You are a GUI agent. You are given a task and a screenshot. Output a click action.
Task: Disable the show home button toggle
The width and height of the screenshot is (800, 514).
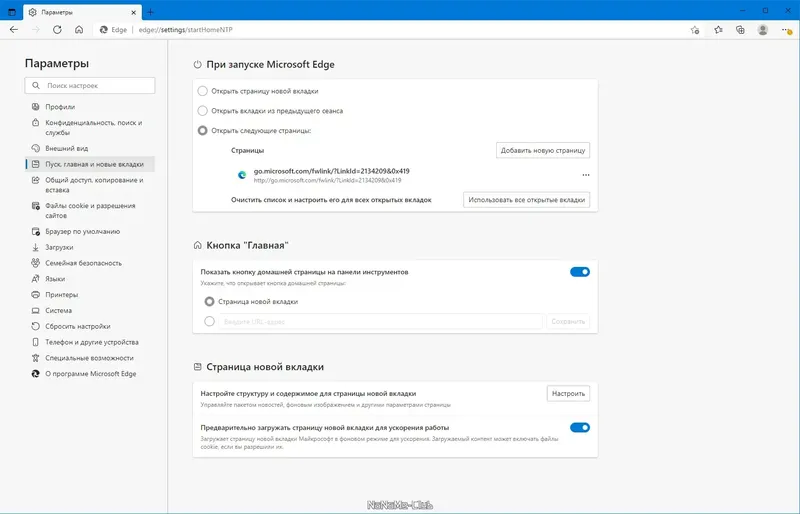[x=579, y=271]
